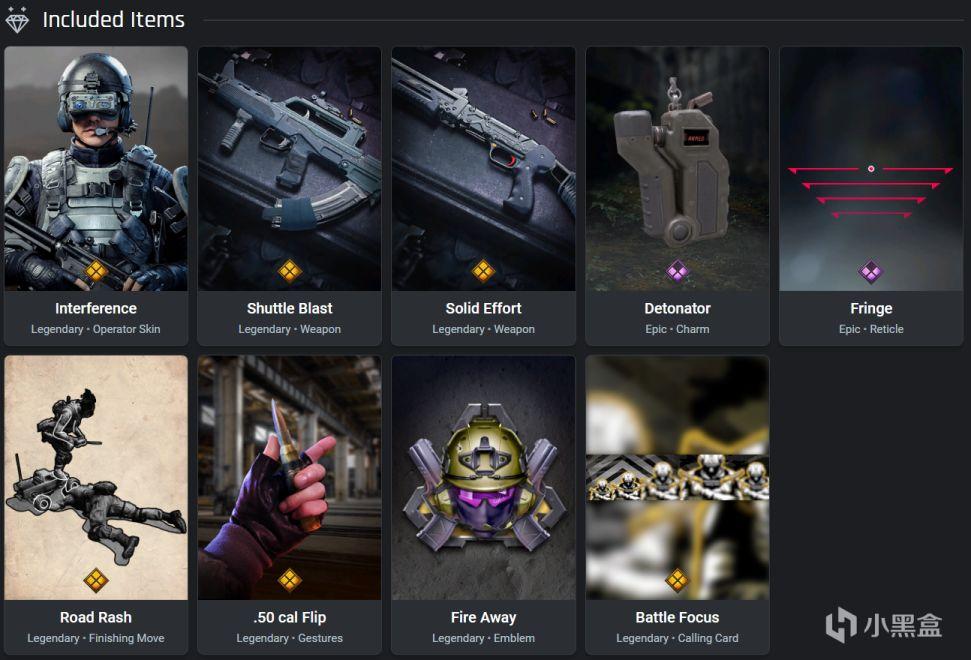Click the gold badge on .50 cal Flip
Screen dimensions: 971x660
click(x=289, y=580)
